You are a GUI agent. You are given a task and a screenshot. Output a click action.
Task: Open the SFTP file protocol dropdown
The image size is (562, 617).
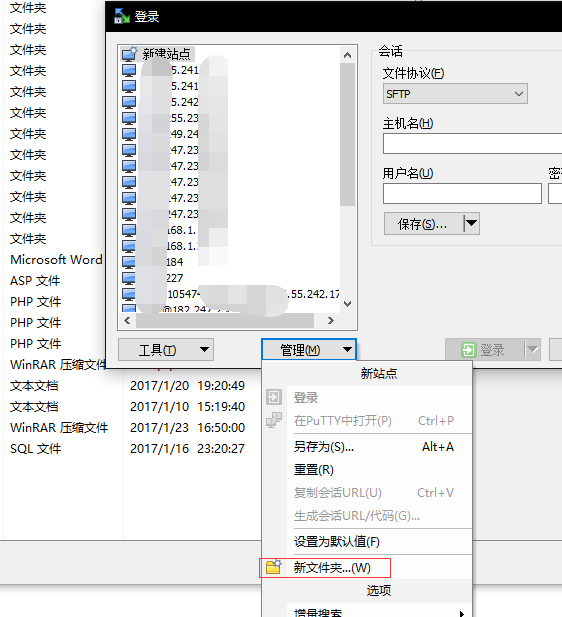(x=455, y=94)
